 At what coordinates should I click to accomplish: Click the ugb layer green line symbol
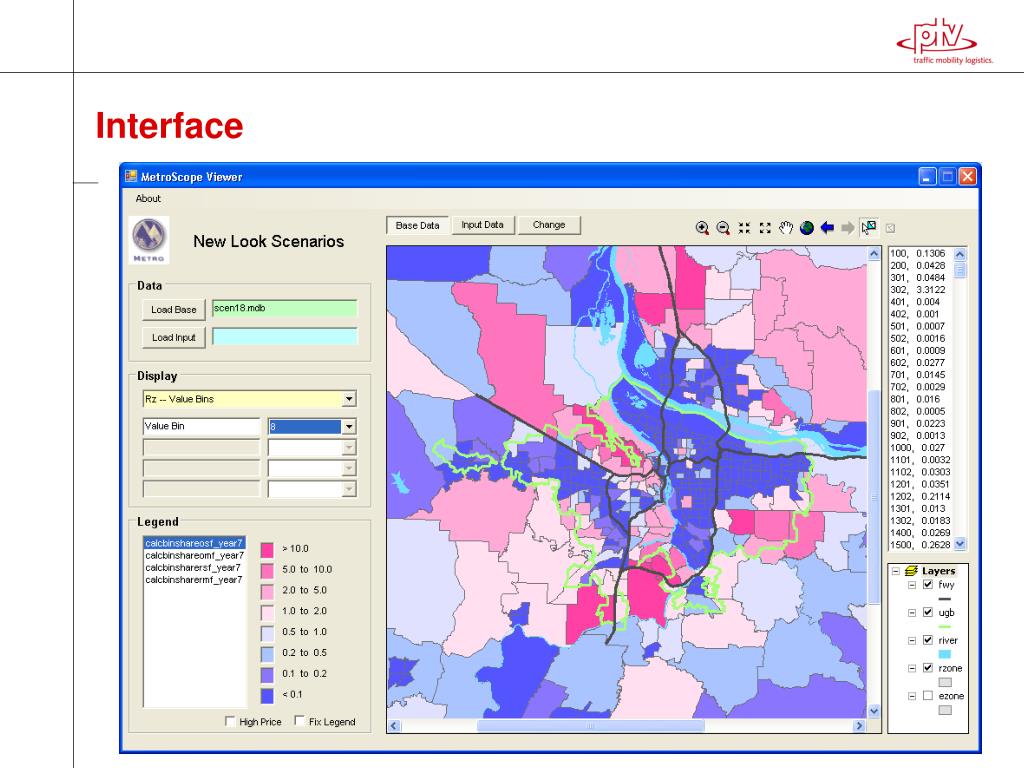coord(944,626)
